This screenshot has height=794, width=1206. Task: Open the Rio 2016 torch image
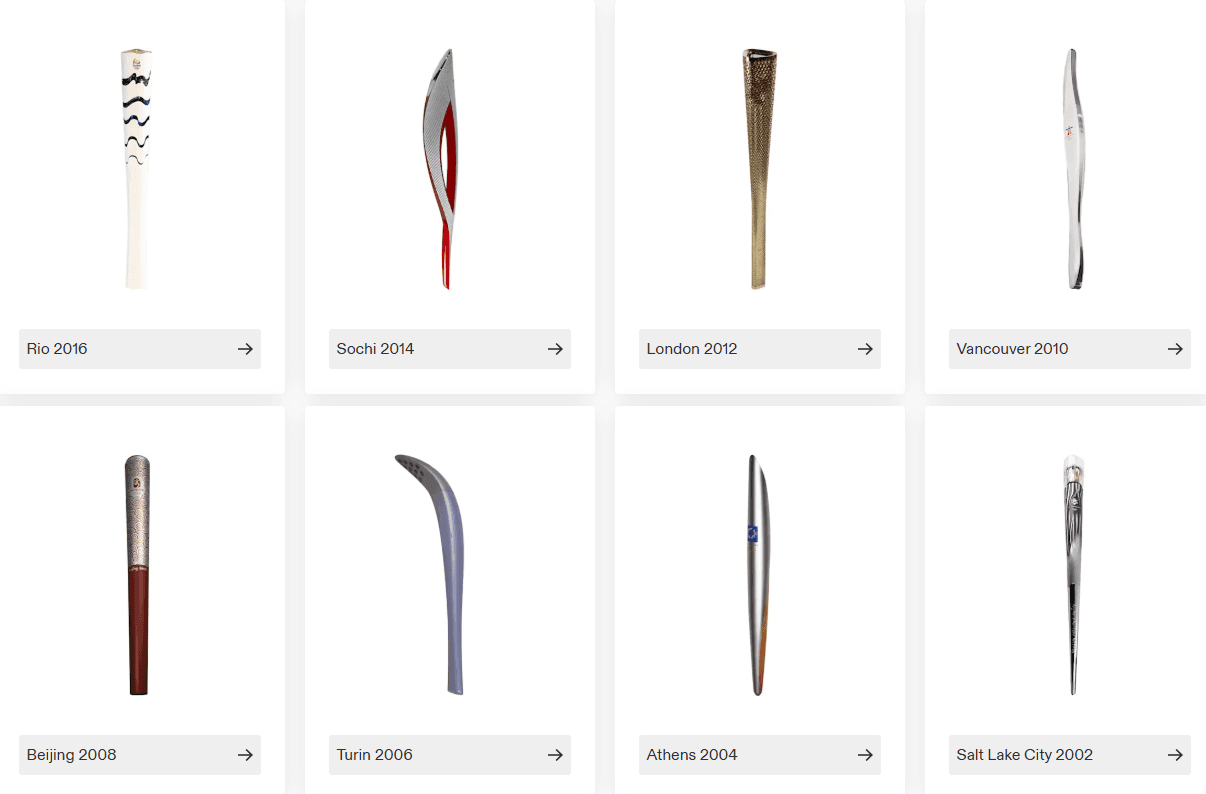(138, 169)
